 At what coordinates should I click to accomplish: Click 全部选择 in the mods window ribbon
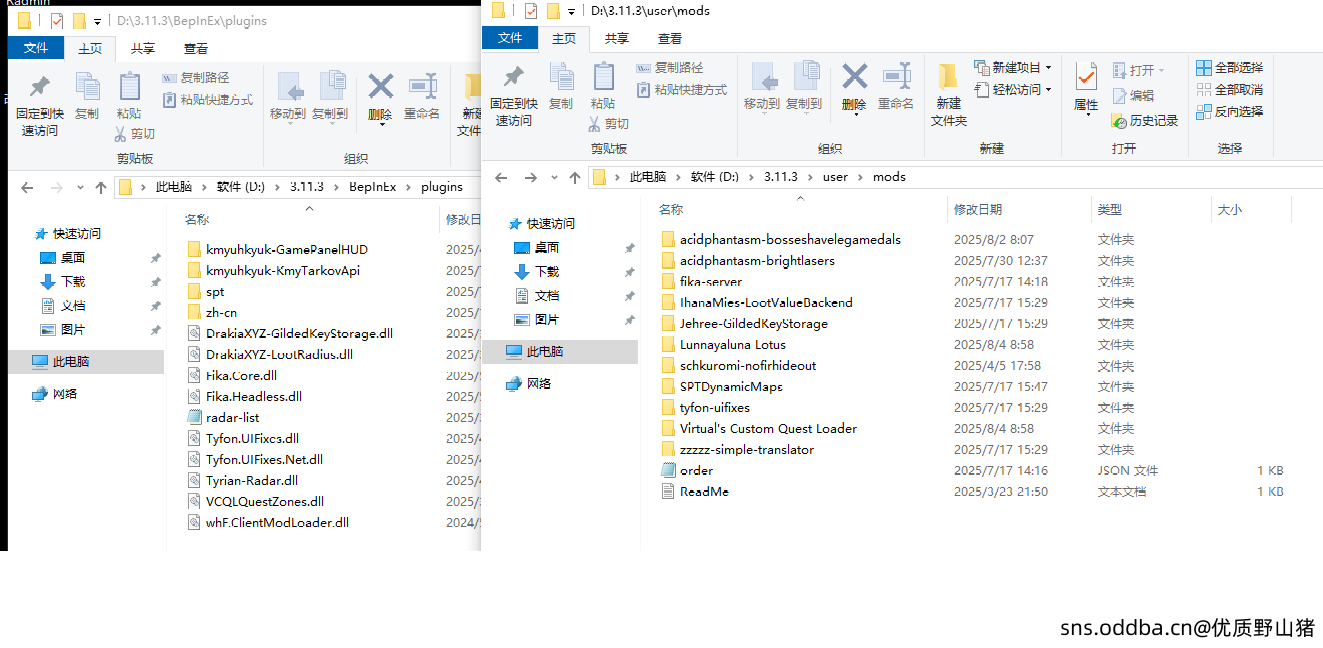pyautogui.click(x=1230, y=68)
